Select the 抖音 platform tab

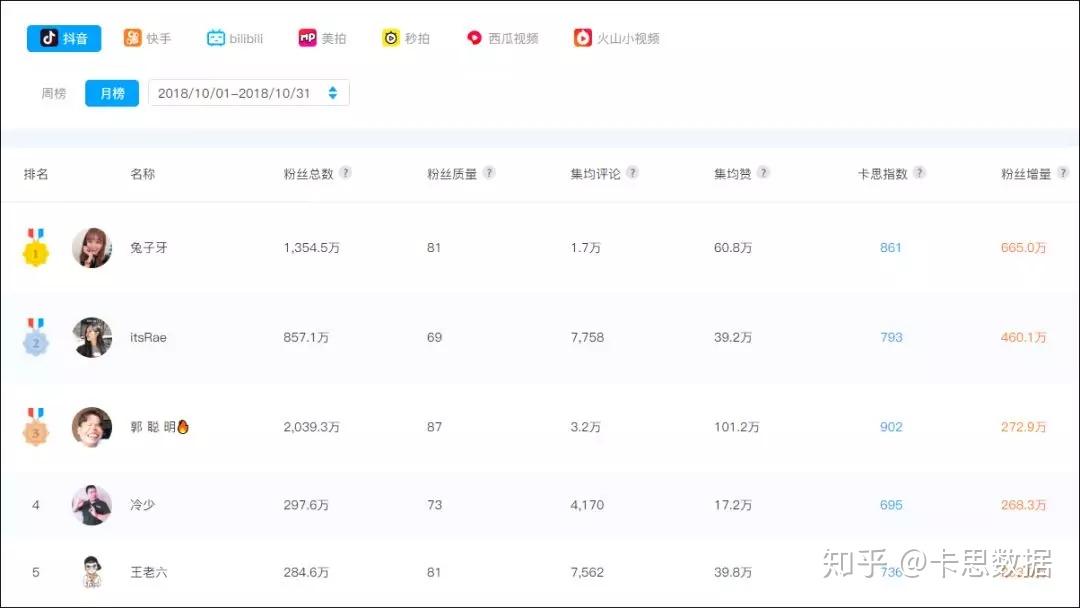pyautogui.click(x=64, y=38)
